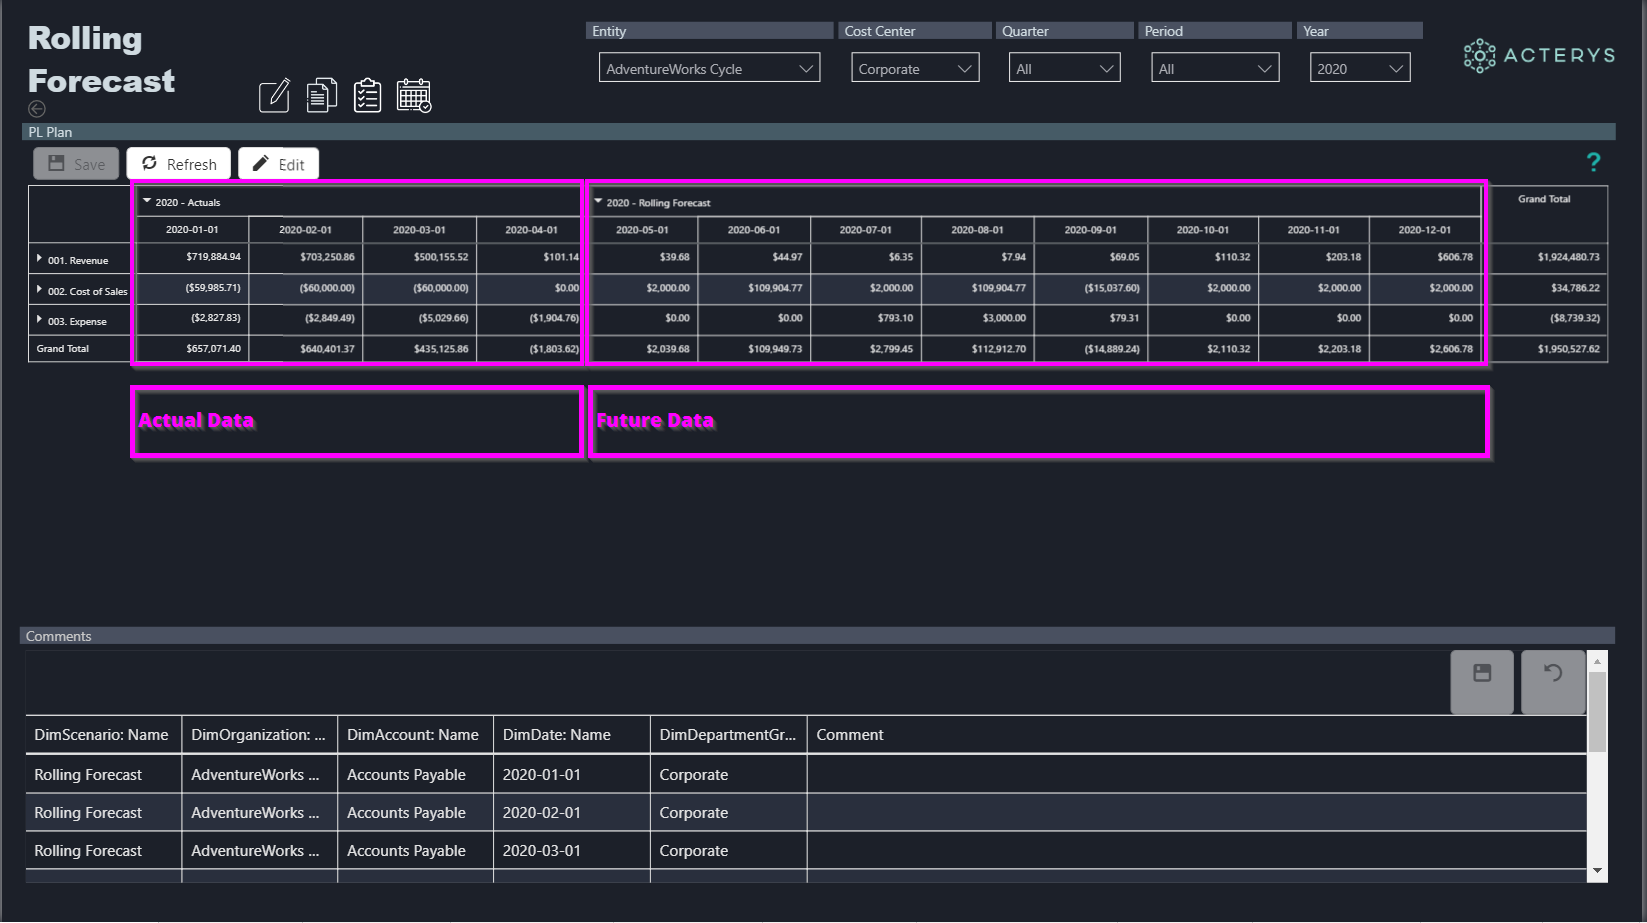Click the calendar schedule icon
Viewport: 1647px width, 923px height.
(x=414, y=95)
